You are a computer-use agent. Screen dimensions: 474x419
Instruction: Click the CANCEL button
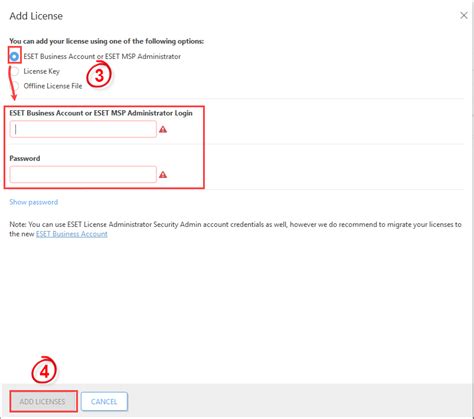click(104, 401)
